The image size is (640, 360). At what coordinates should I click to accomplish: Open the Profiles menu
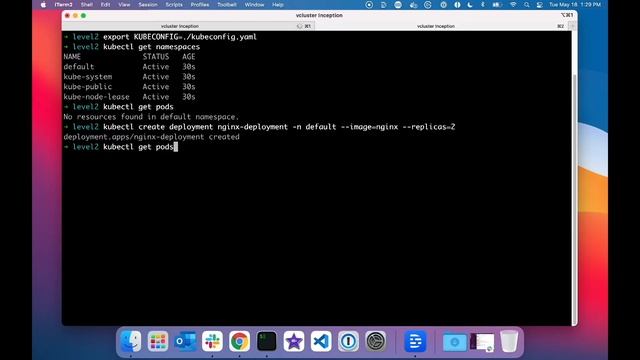[x=200, y=5]
